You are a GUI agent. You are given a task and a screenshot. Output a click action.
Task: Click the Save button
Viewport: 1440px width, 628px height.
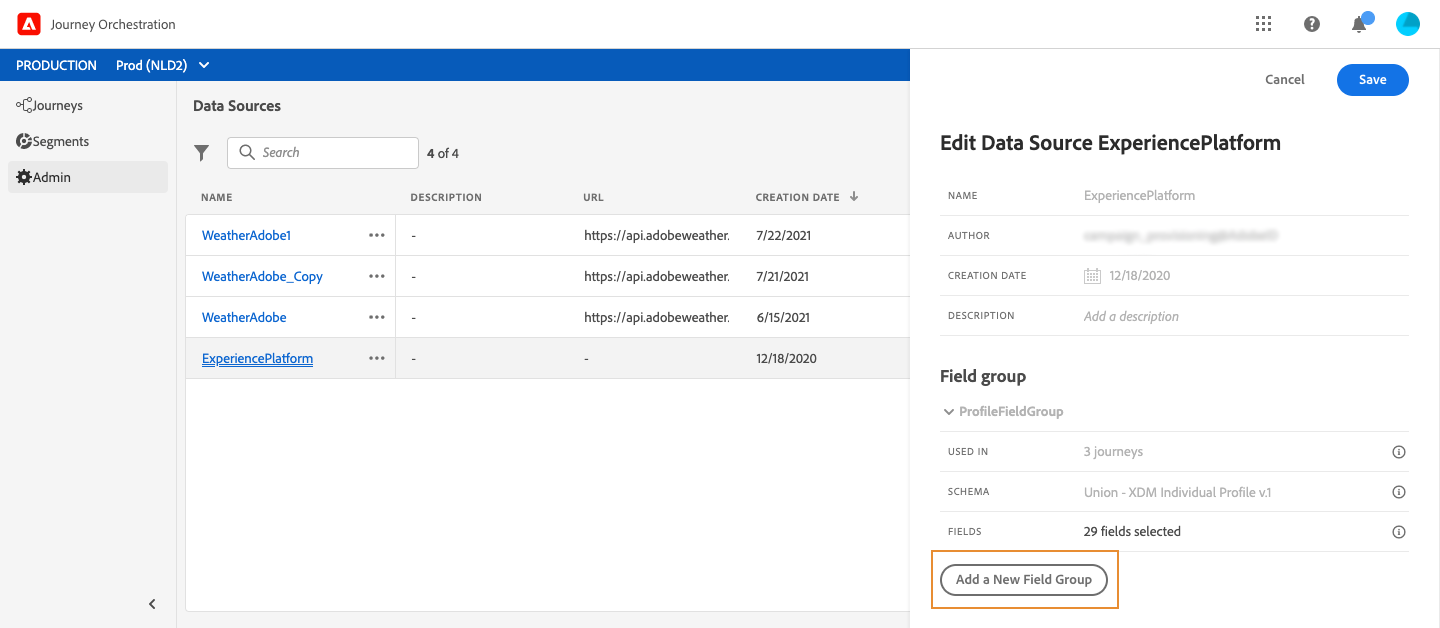(1372, 80)
